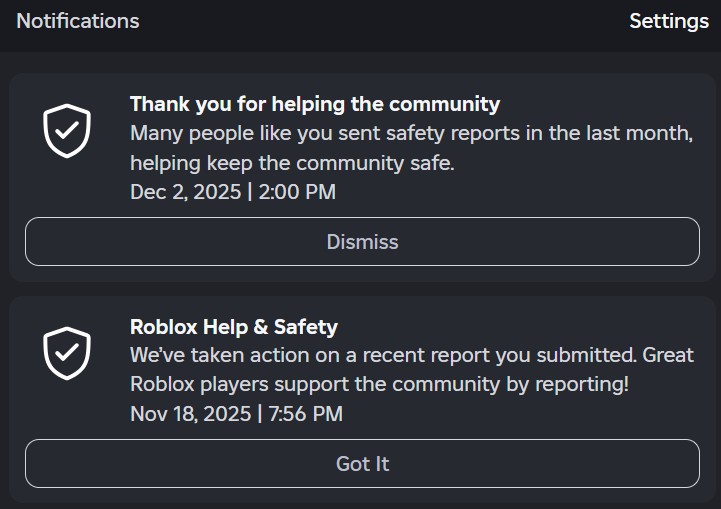This screenshot has width=721, height=509.
Task: Click gap between the two notification cards
Action: click(360, 288)
